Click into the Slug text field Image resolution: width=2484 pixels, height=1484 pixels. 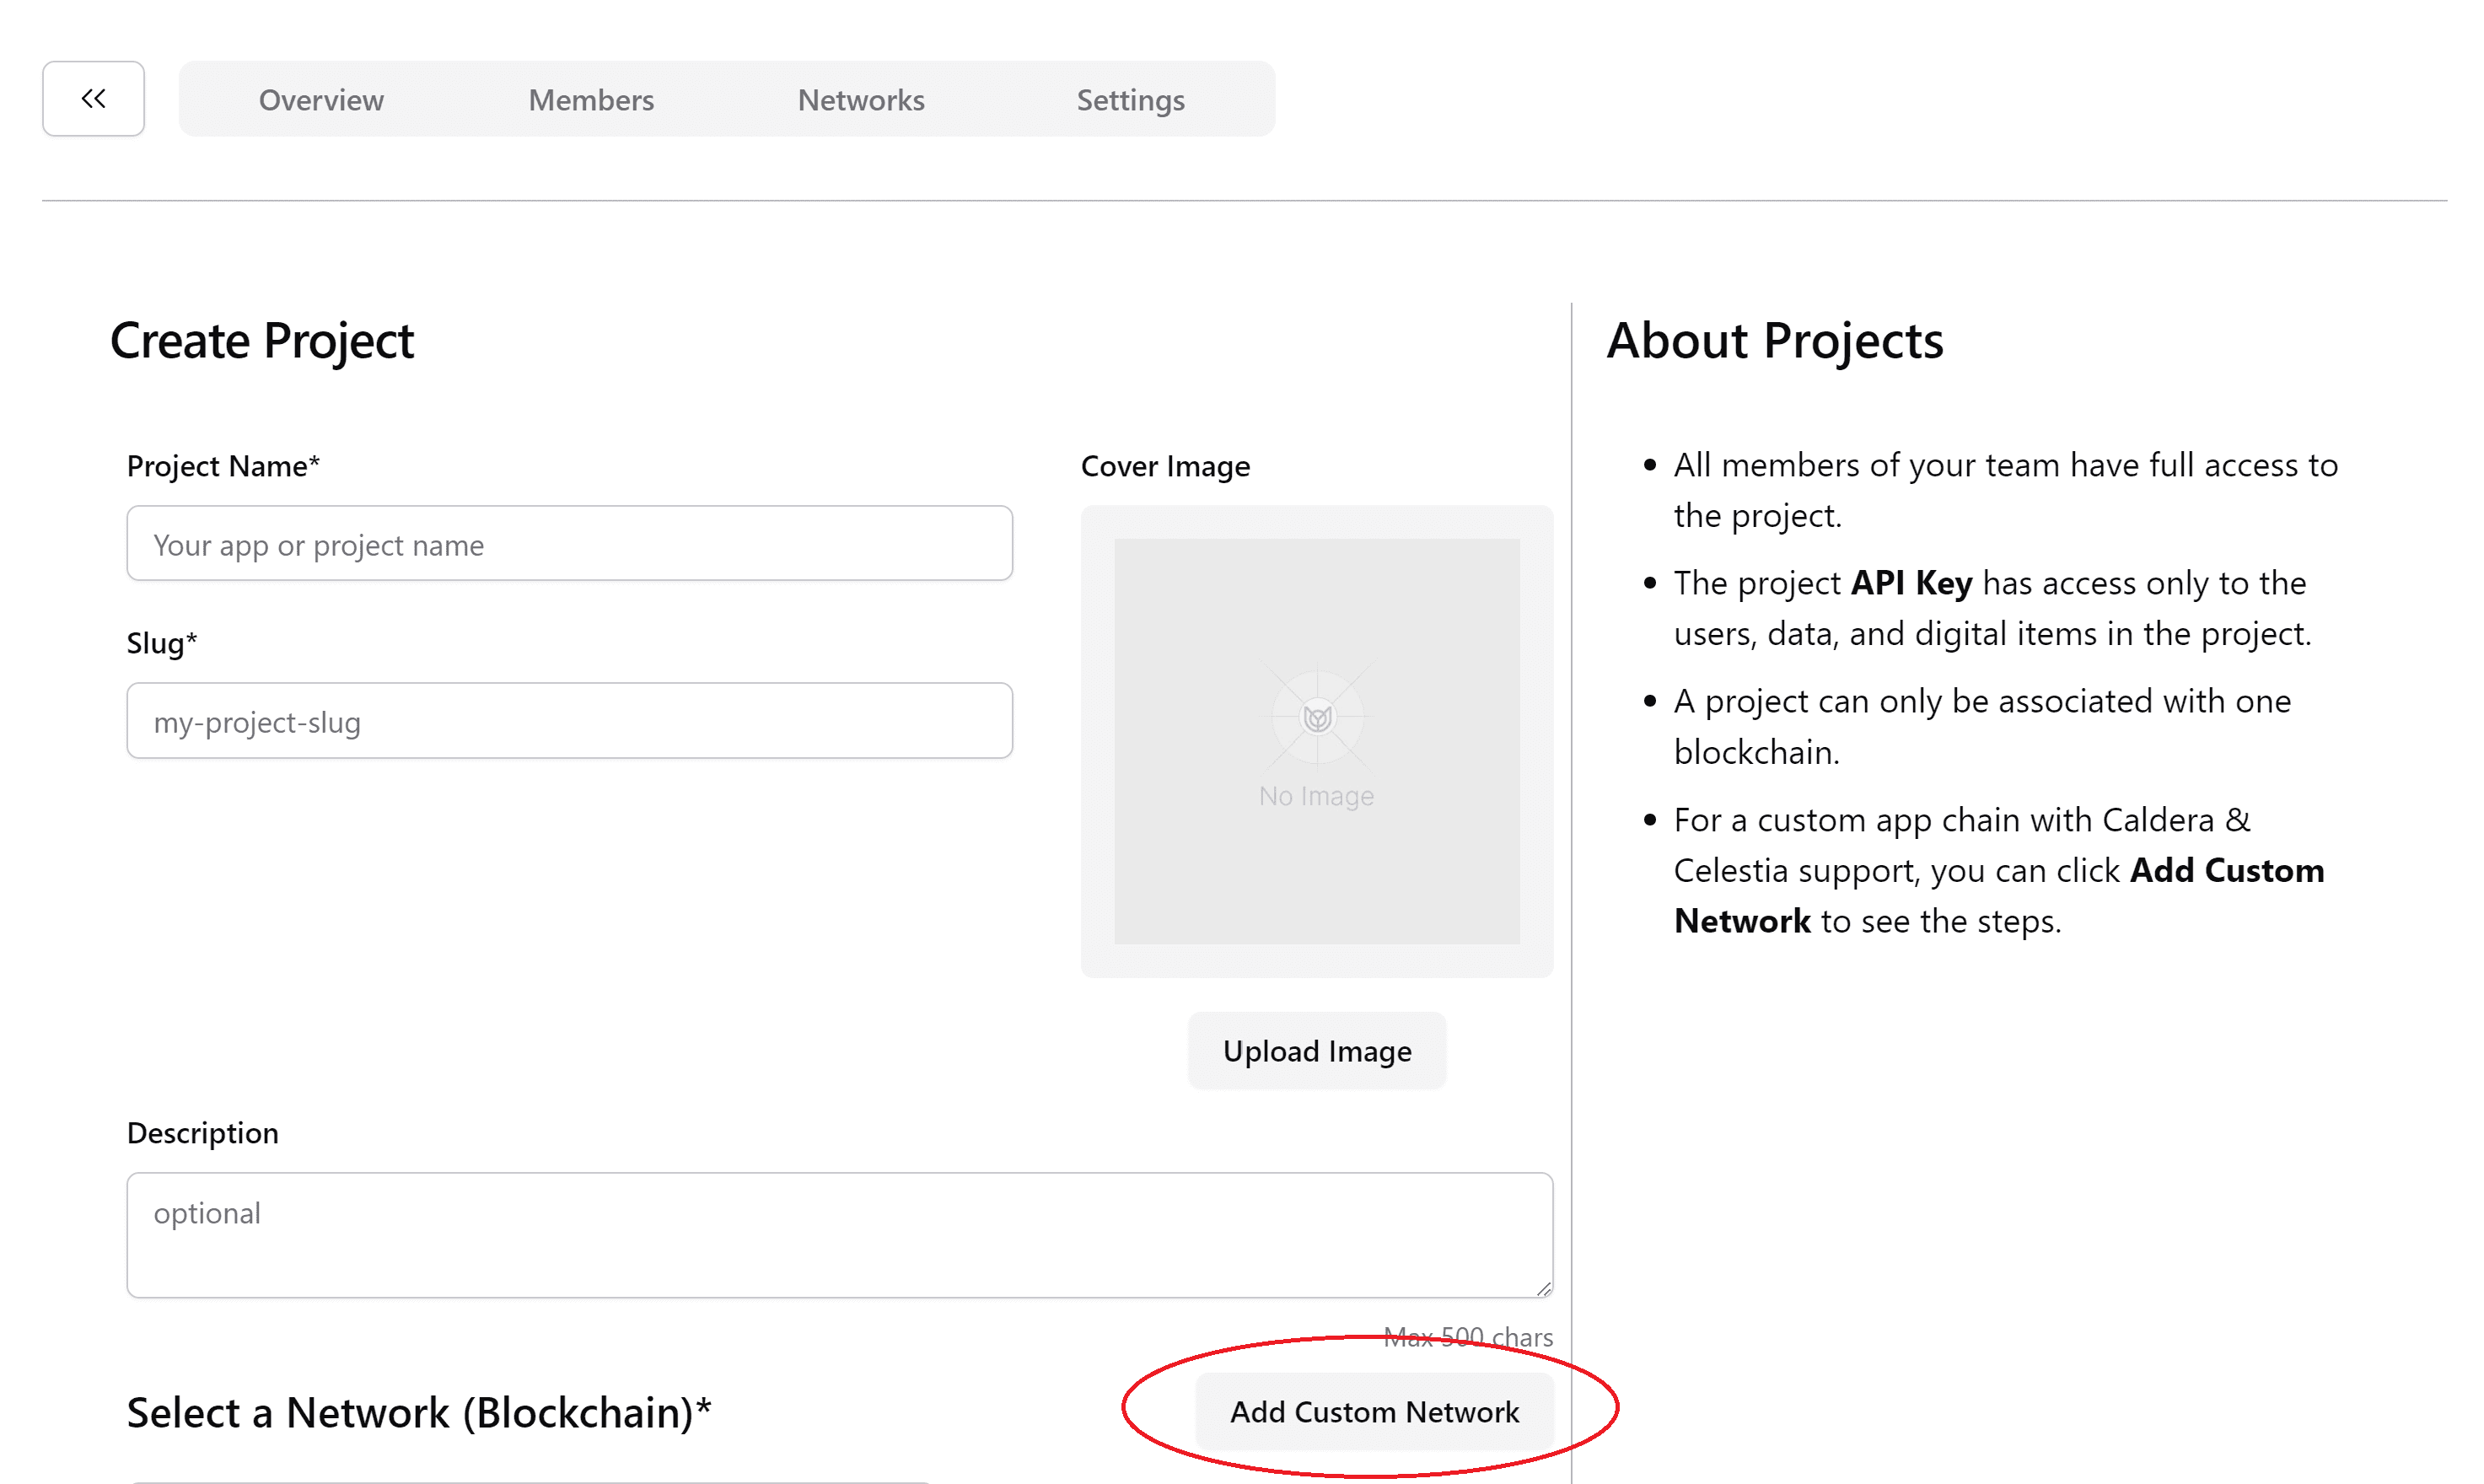click(569, 721)
